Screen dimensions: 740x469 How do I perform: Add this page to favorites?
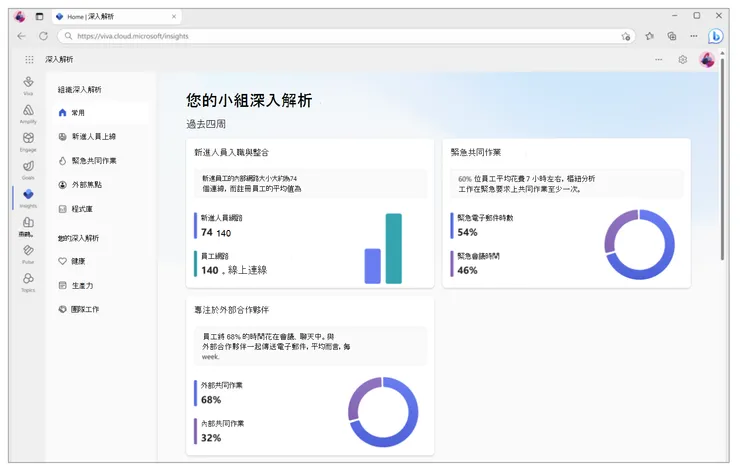[626, 36]
